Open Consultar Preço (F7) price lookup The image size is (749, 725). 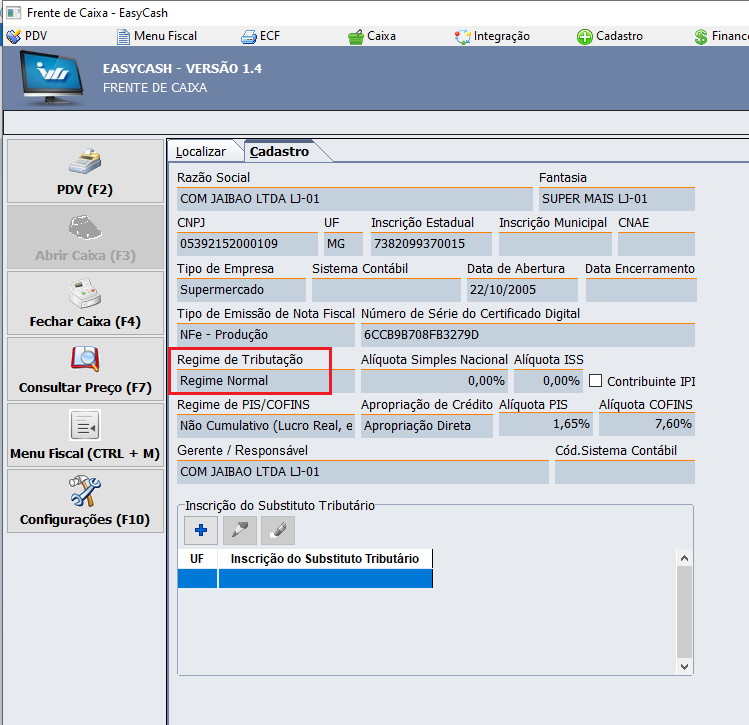pos(84,369)
